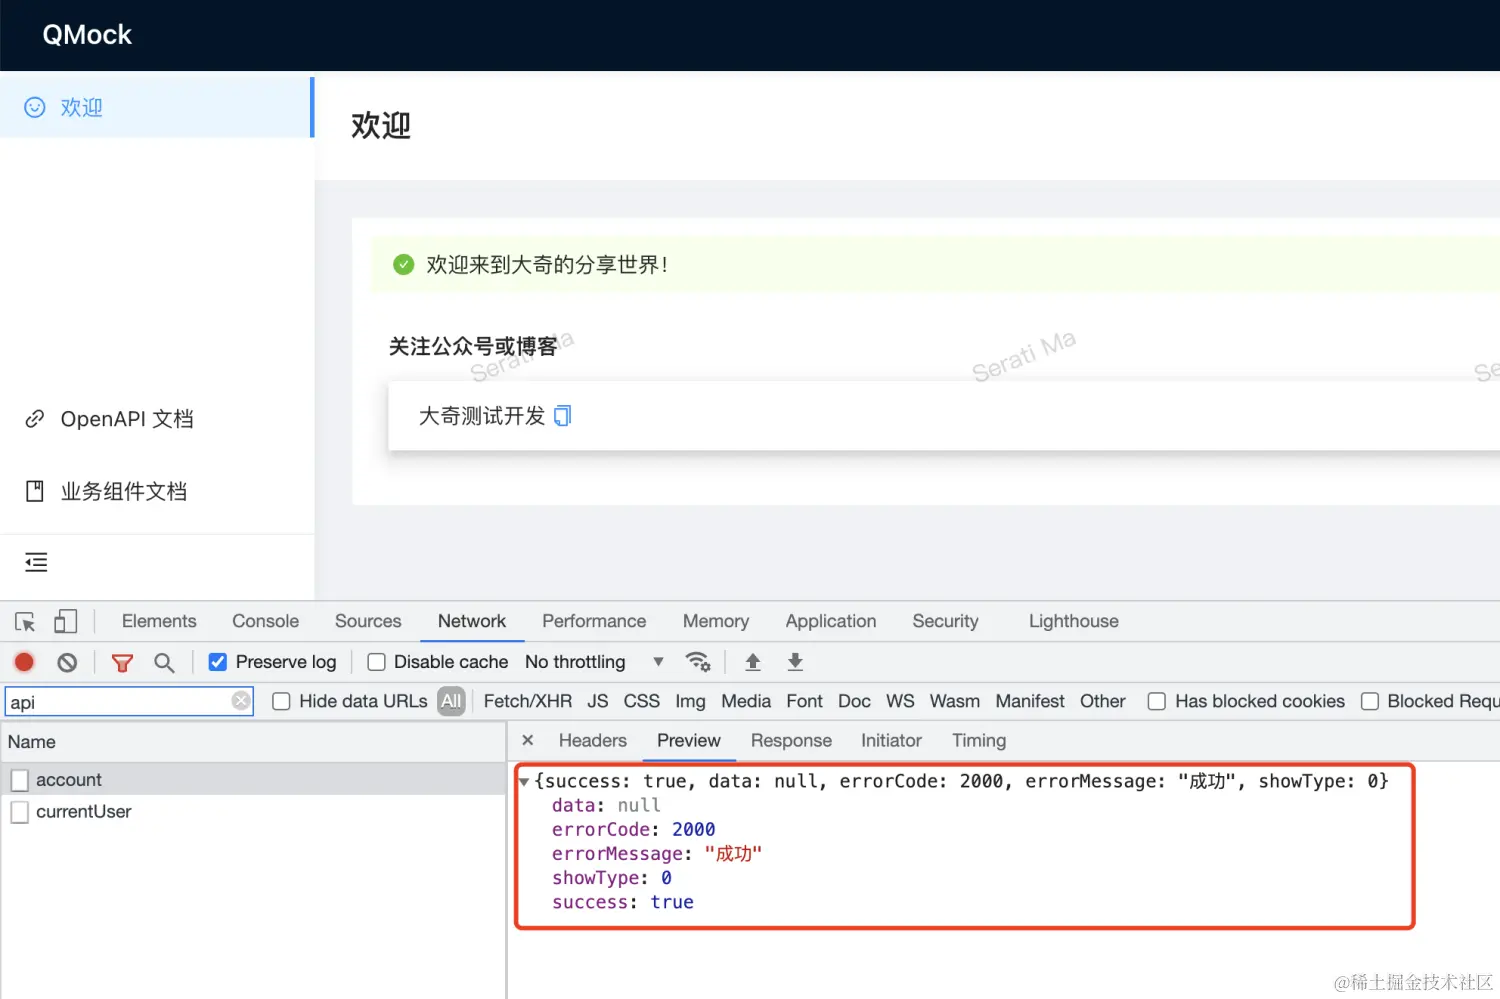Open the Initiator tab

[x=891, y=740]
